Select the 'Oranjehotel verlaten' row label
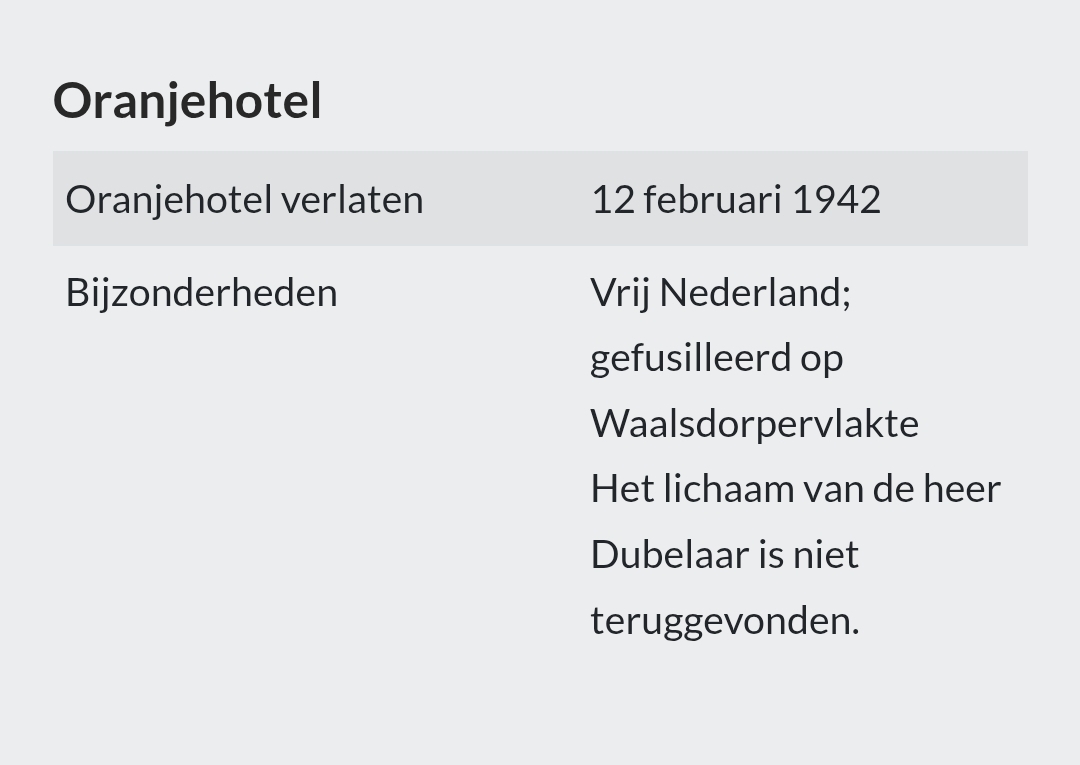The width and height of the screenshot is (1080, 765). click(245, 200)
